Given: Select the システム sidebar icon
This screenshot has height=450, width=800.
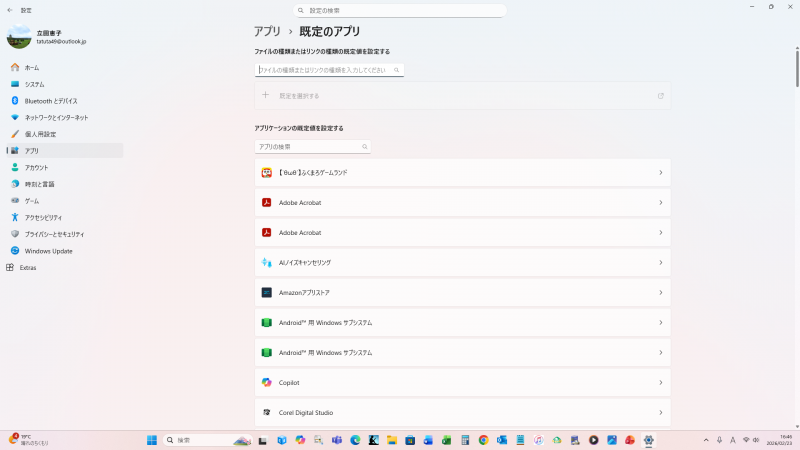Looking at the screenshot, I should 15,84.
